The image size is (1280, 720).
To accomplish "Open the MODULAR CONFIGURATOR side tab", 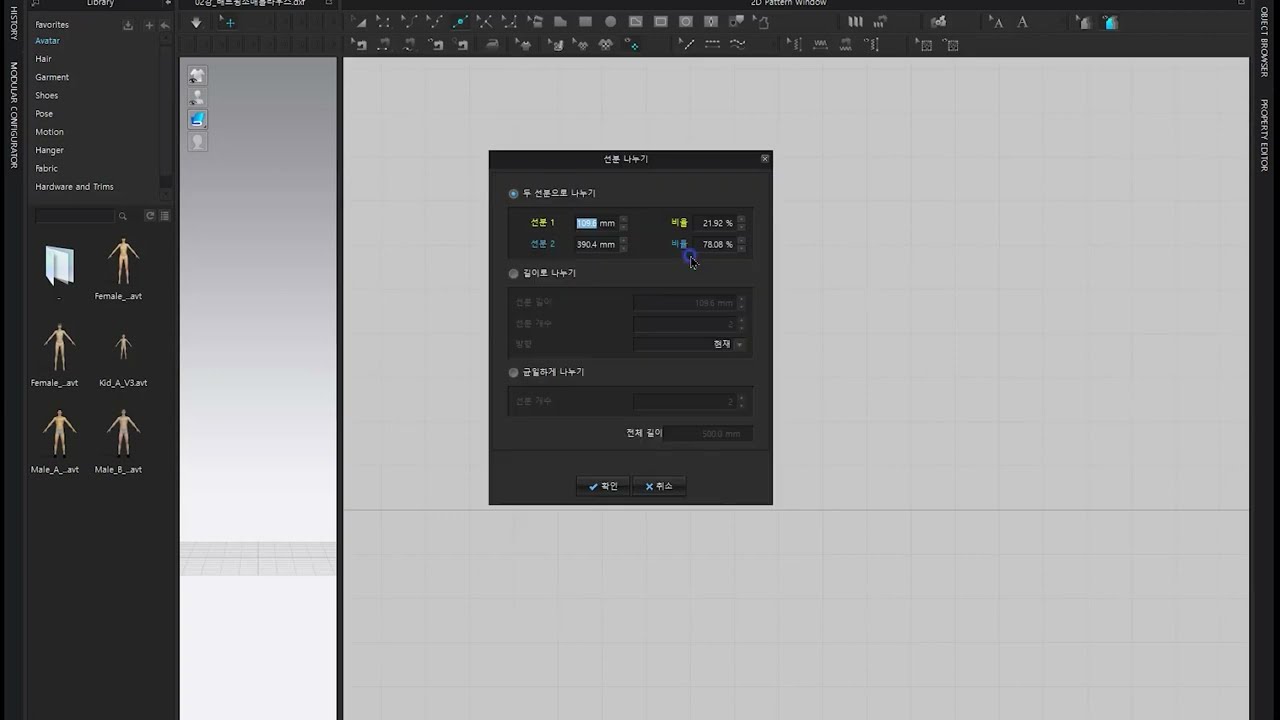I will coord(13,115).
